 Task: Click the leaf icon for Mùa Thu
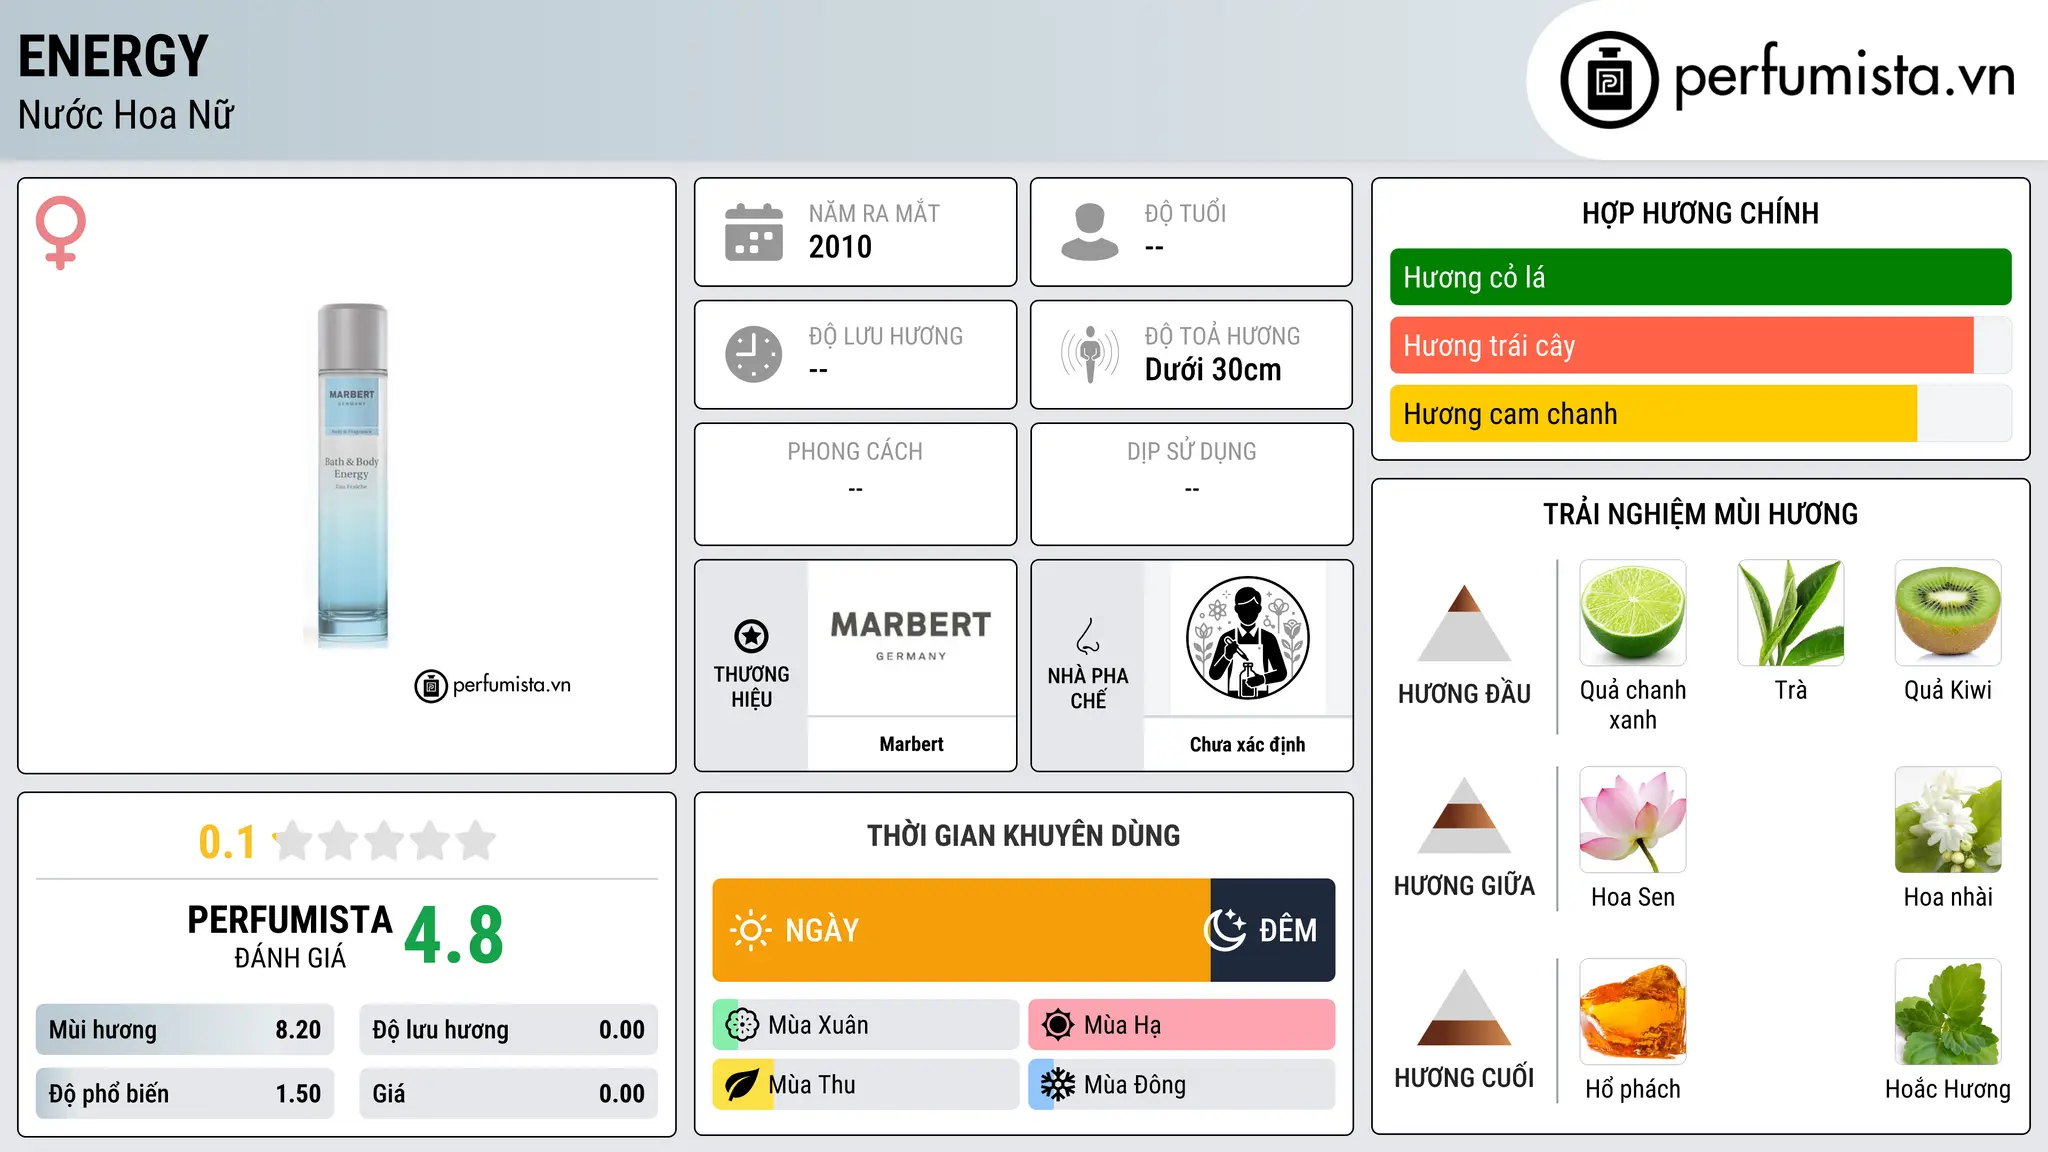pyautogui.click(x=742, y=1085)
